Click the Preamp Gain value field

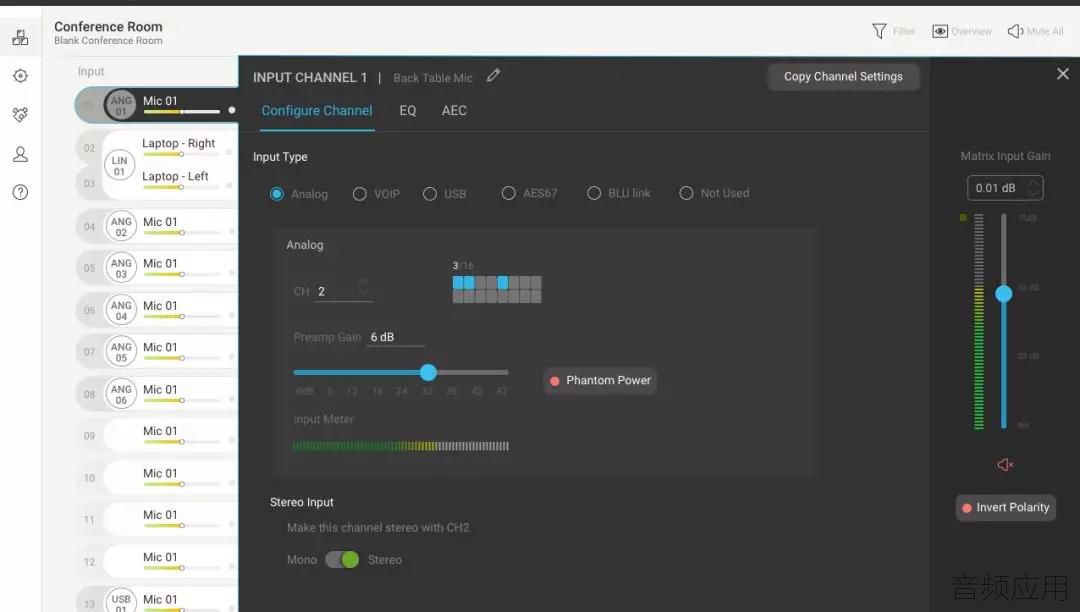pos(395,337)
